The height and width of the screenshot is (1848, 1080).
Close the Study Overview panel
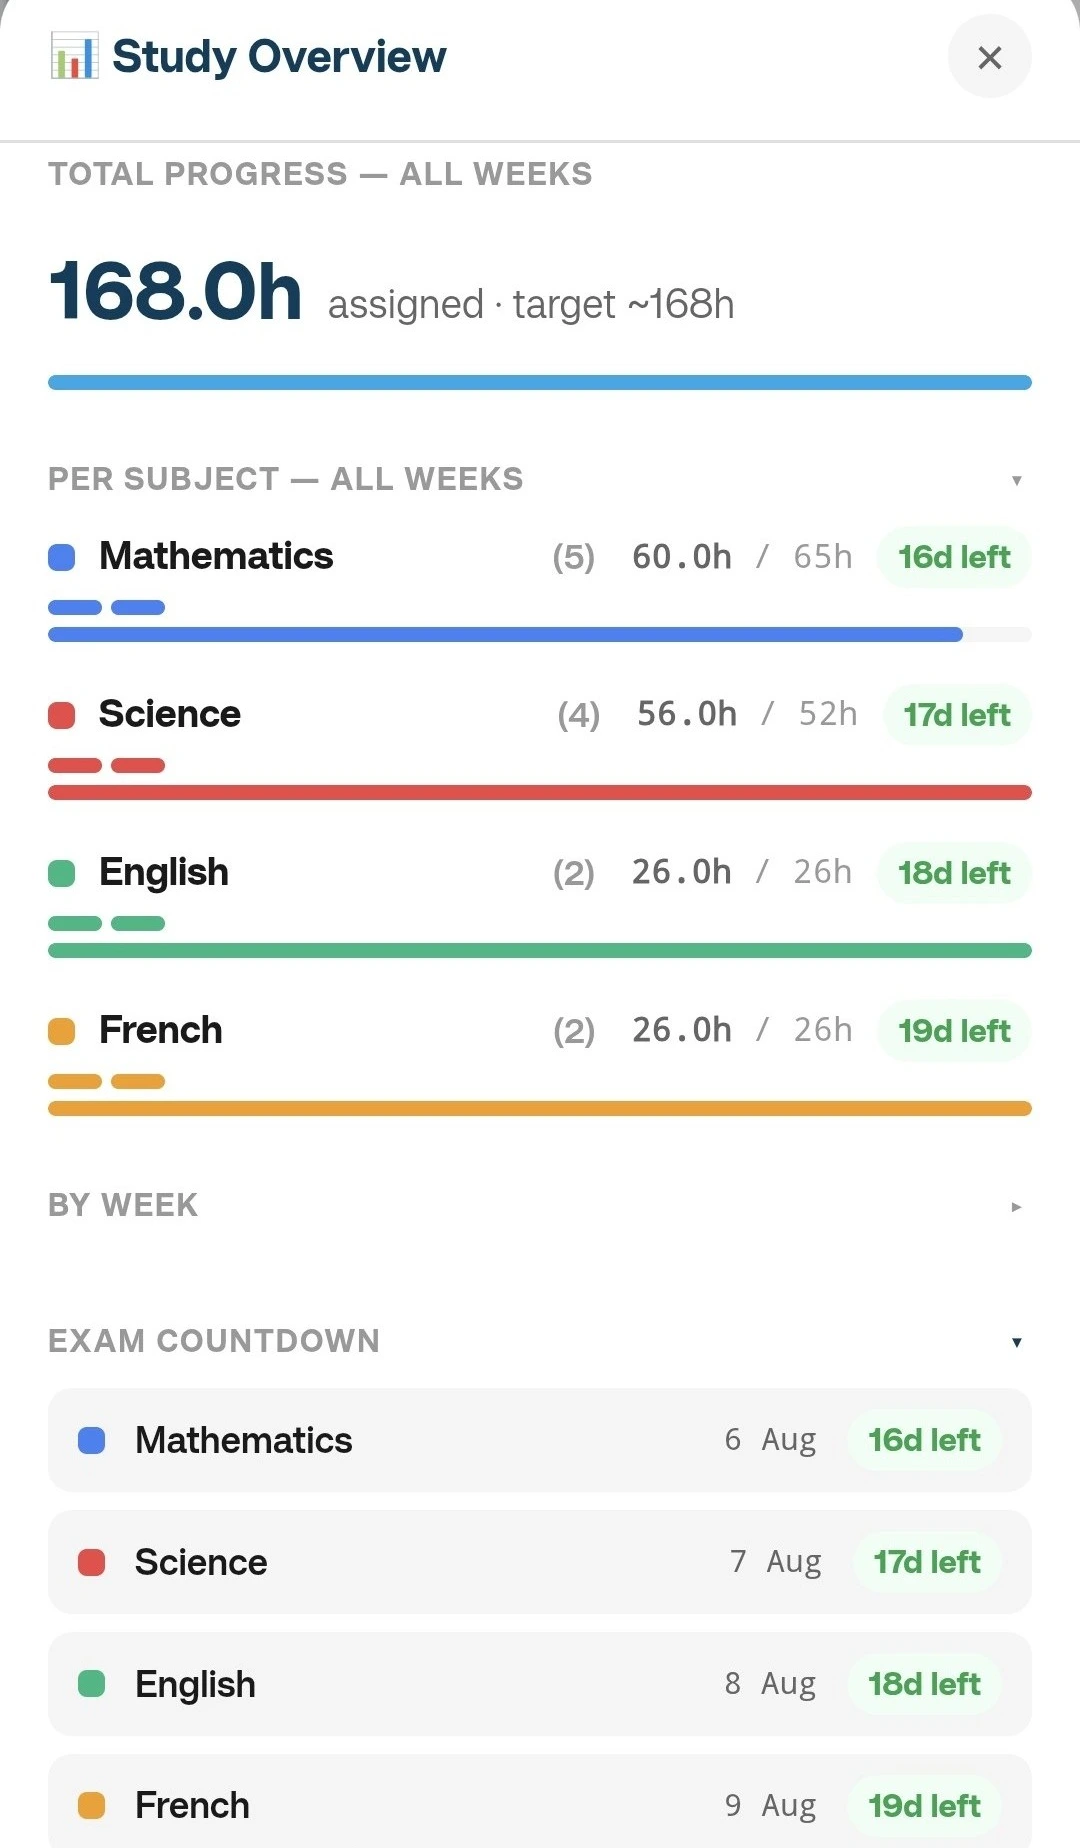coord(989,57)
